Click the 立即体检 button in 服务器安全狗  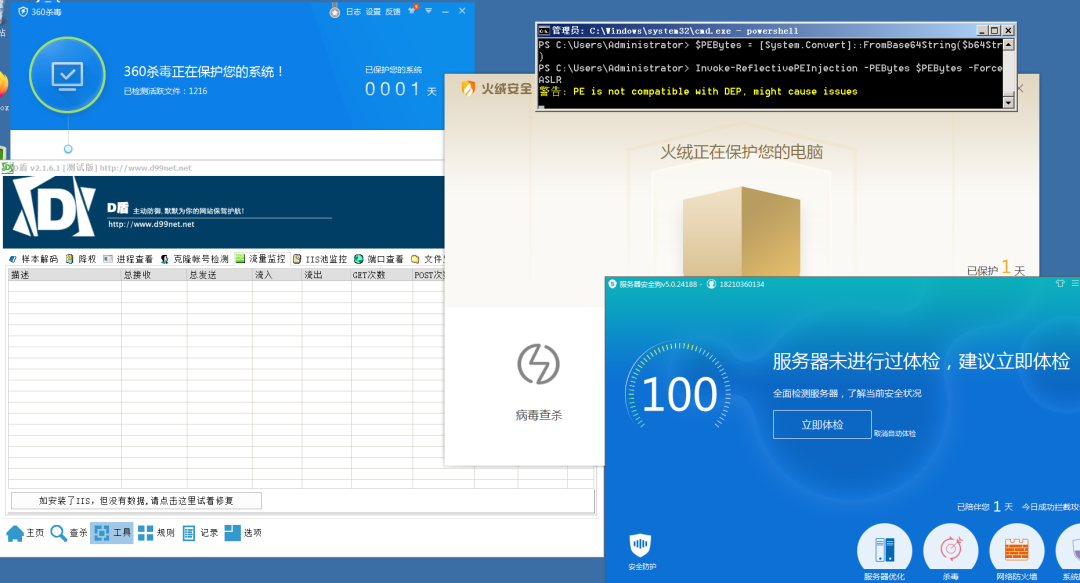[822, 425]
